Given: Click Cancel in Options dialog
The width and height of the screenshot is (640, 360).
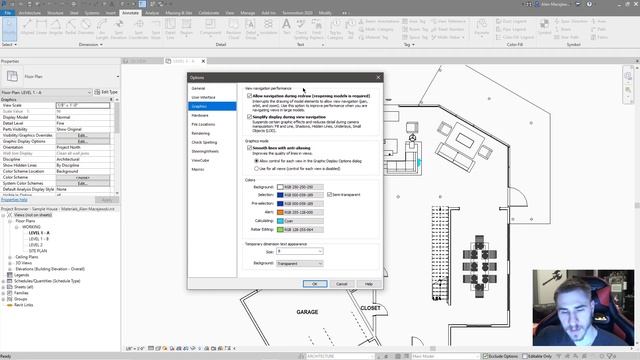Looking at the screenshot, I should click(342, 284).
